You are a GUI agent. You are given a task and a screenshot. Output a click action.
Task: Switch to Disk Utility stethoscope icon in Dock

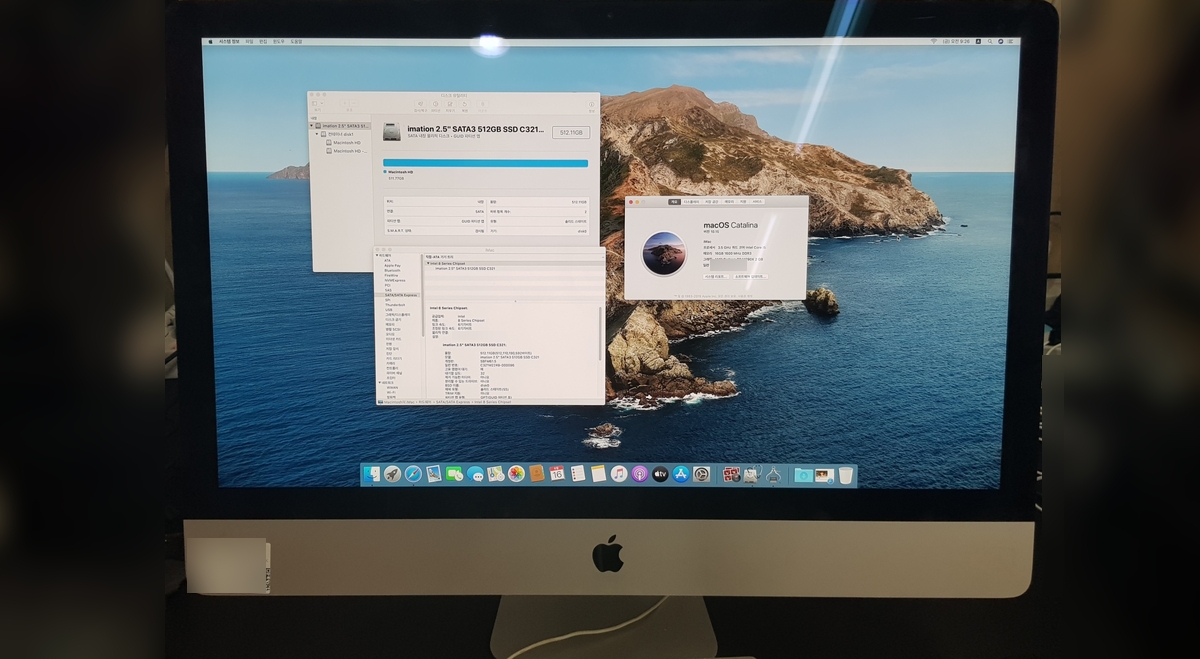click(x=752, y=474)
